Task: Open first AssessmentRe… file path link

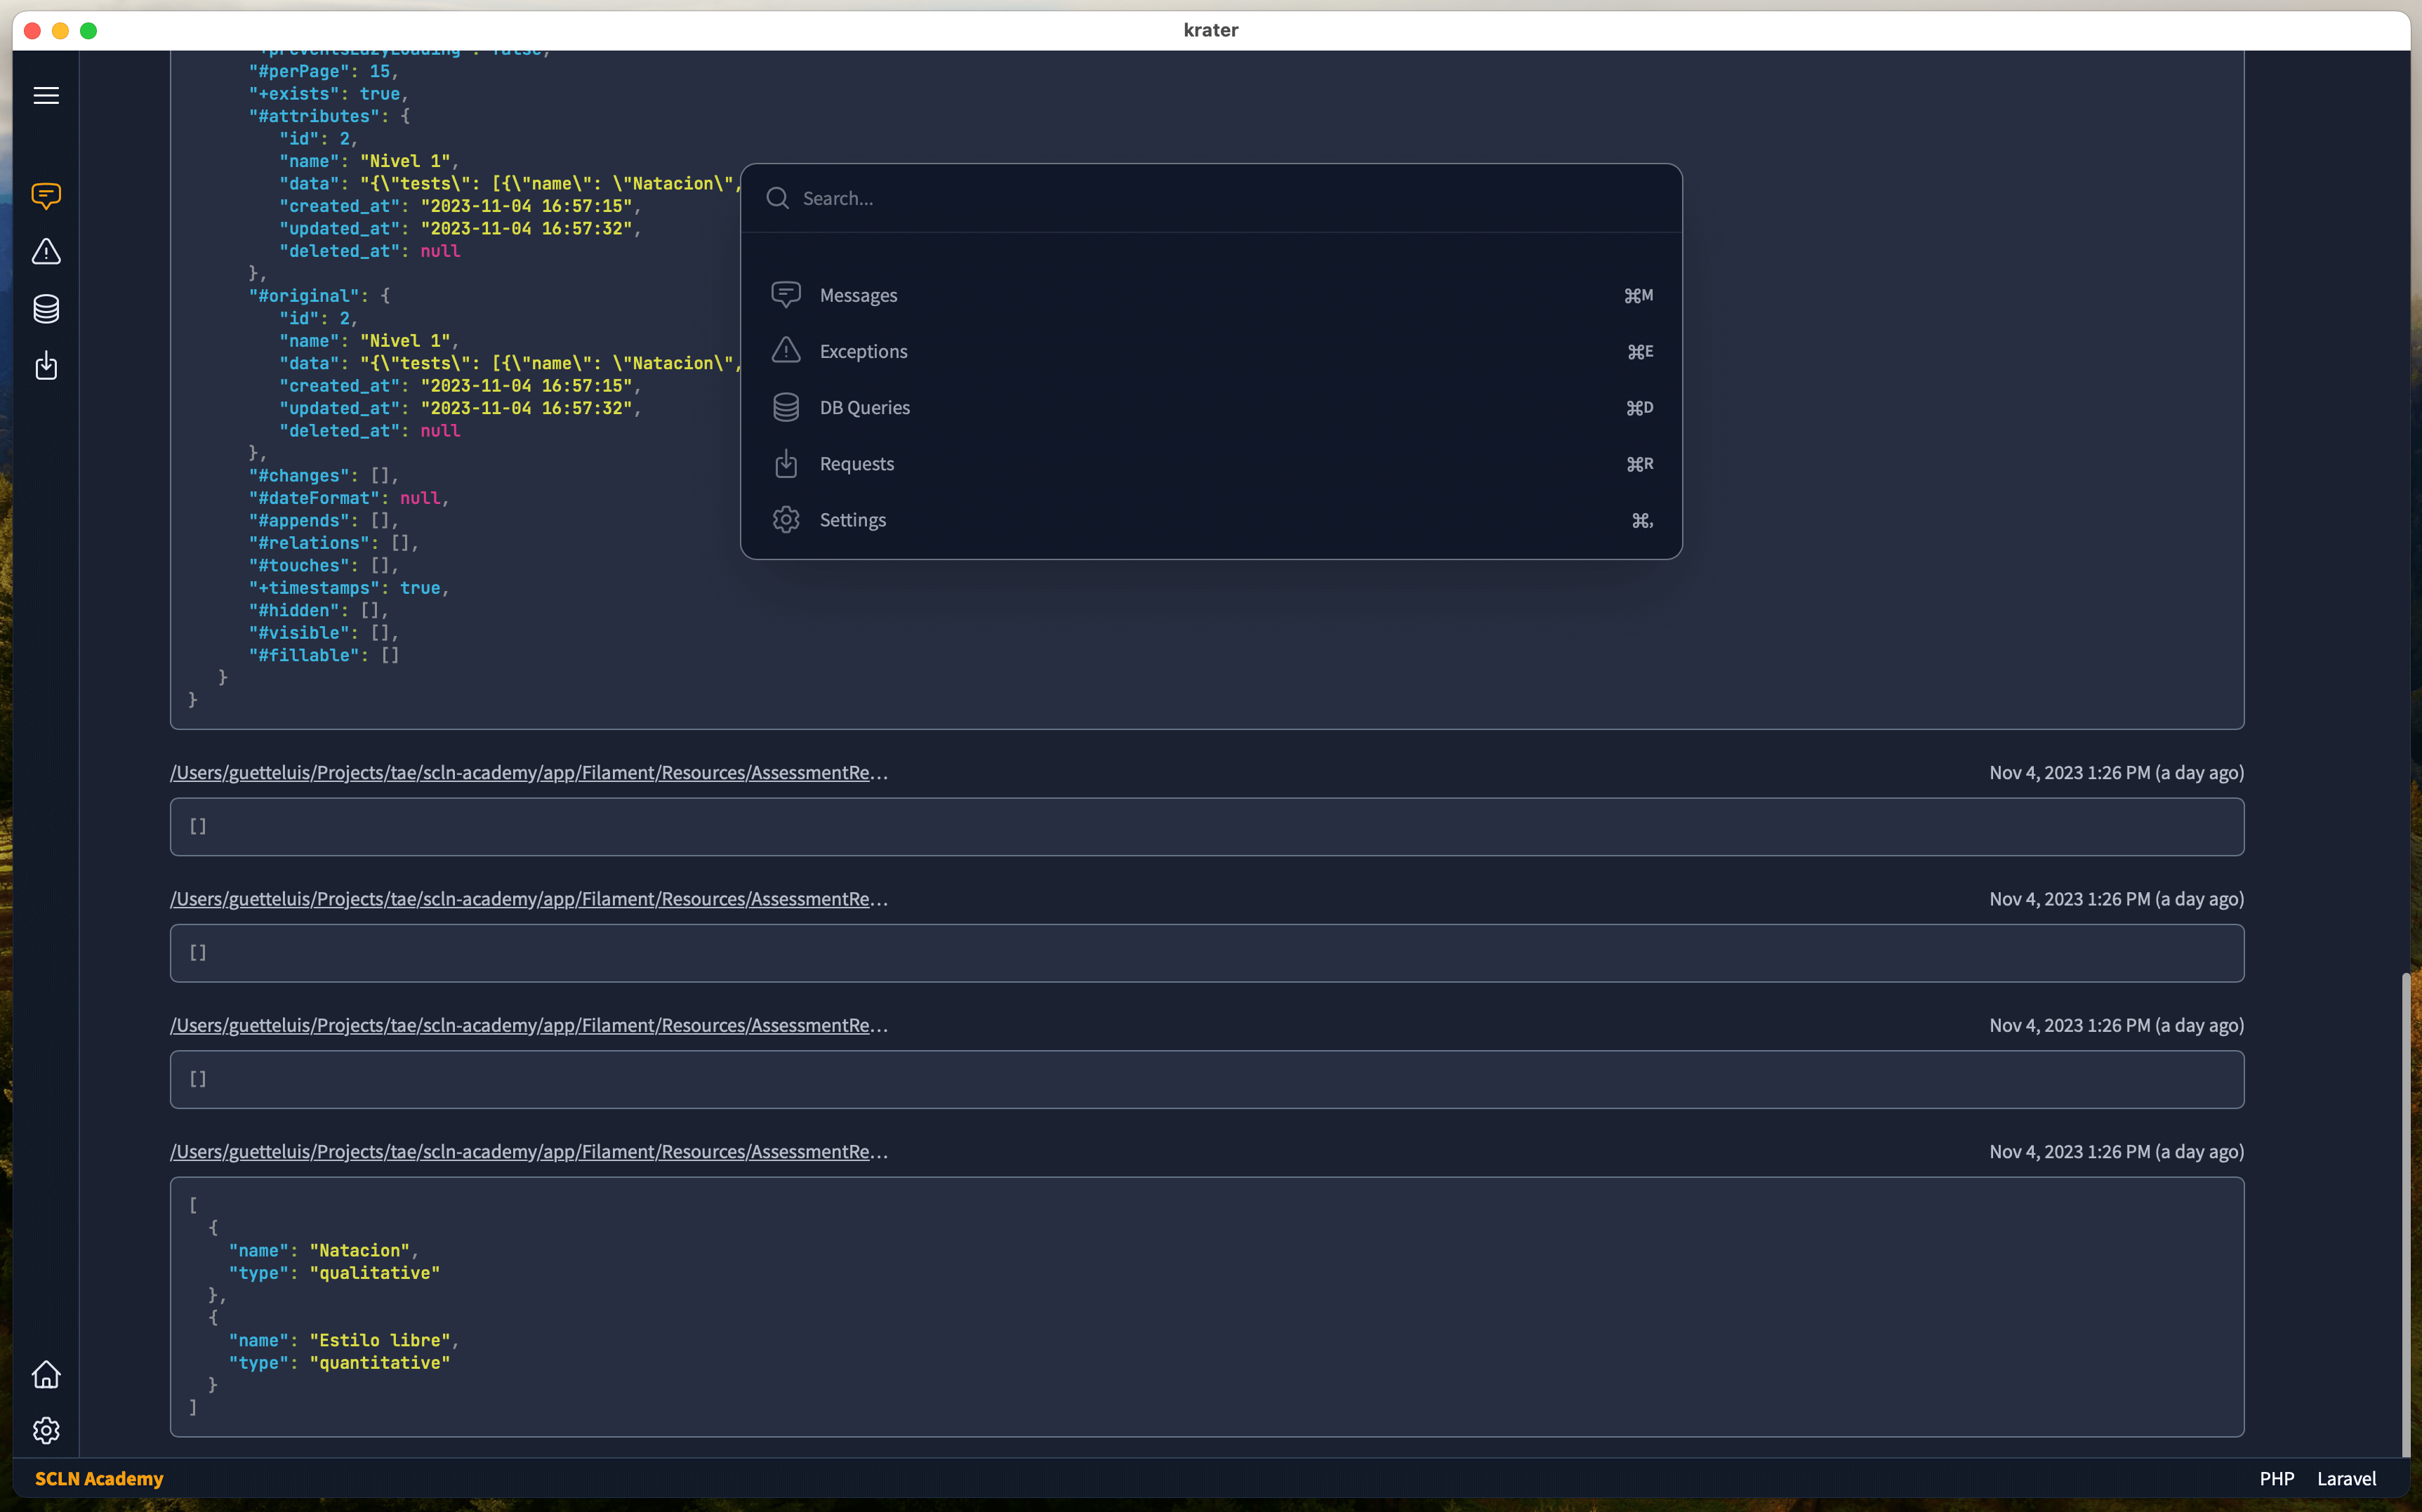Action: [529, 772]
